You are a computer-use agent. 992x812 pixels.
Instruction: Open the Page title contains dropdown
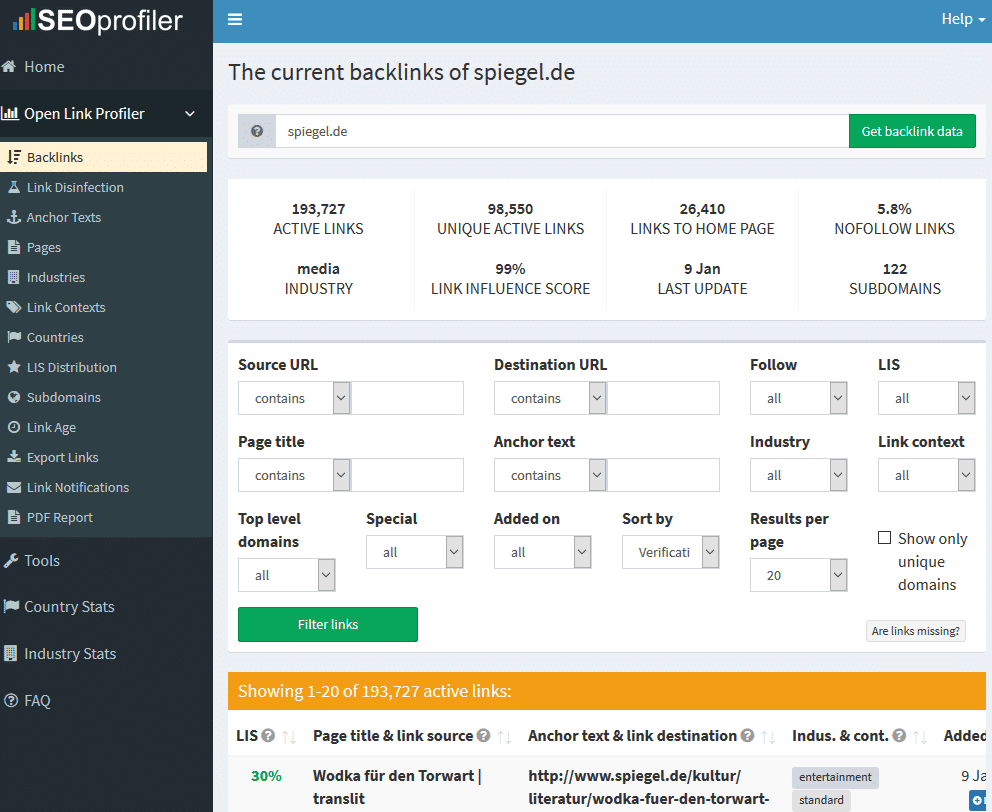[x=294, y=475]
